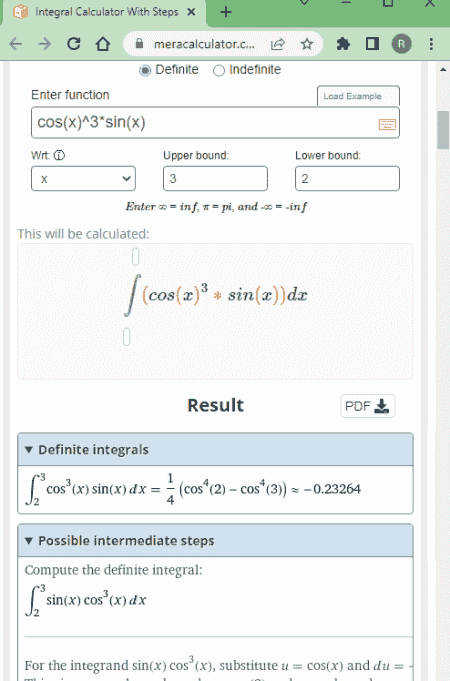The width and height of the screenshot is (450, 681).
Task: Open a new browser tab
Action: 226,12
